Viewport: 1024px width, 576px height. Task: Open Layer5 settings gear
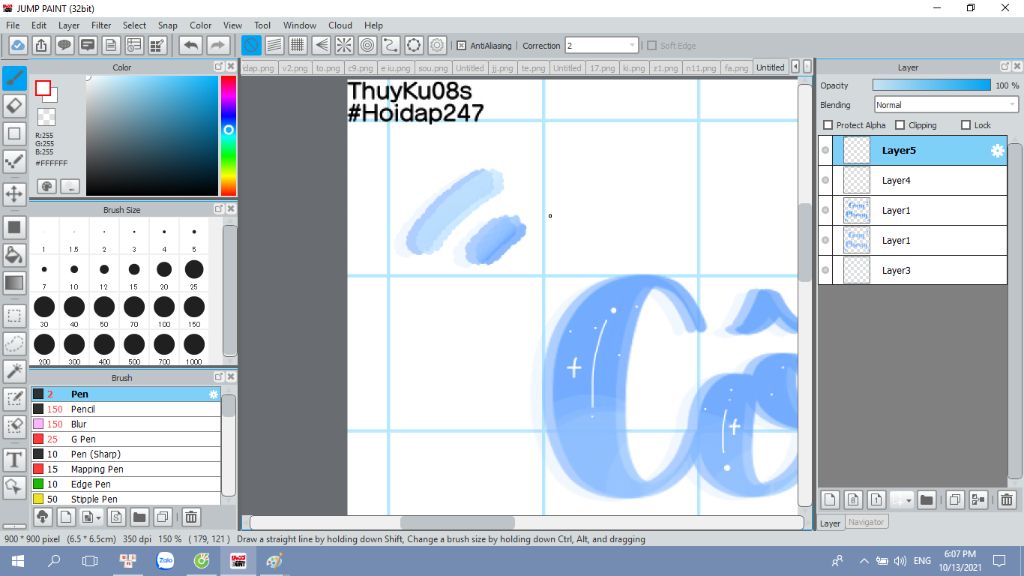(997, 150)
